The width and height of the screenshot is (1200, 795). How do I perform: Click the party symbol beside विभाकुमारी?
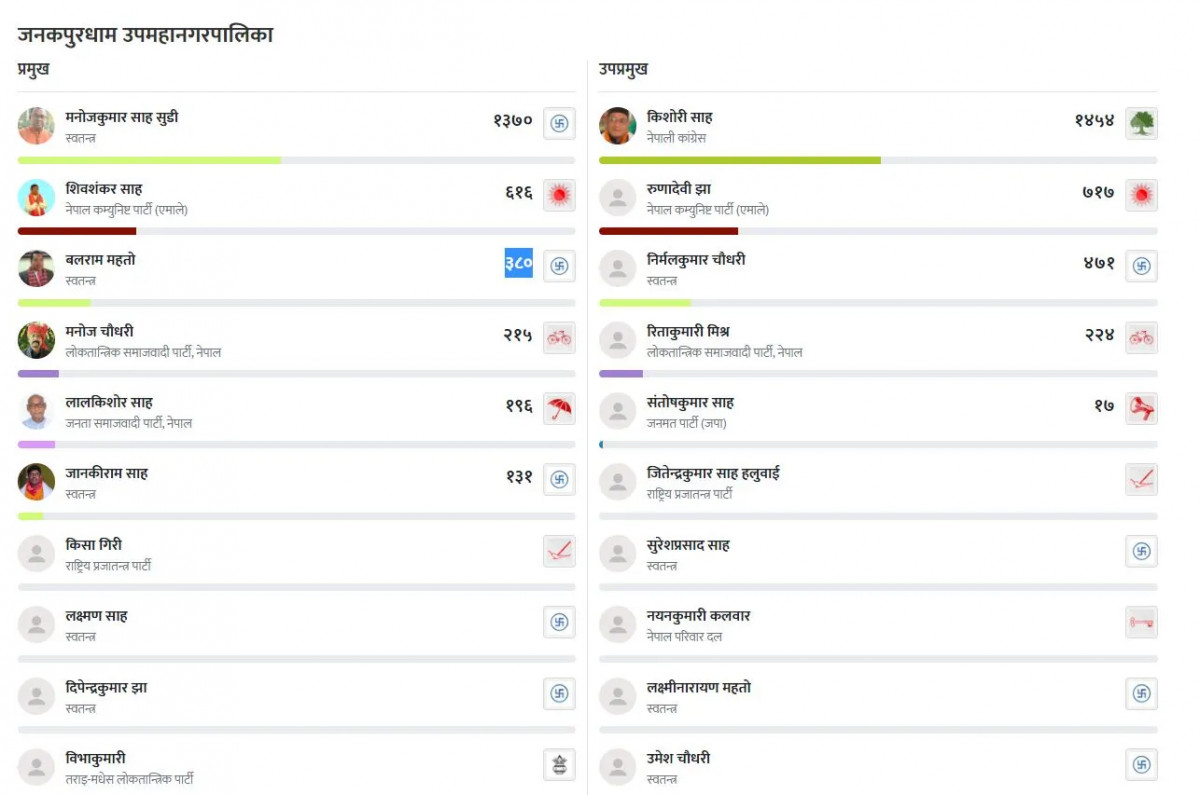pyautogui.click(x=559, y=765)
